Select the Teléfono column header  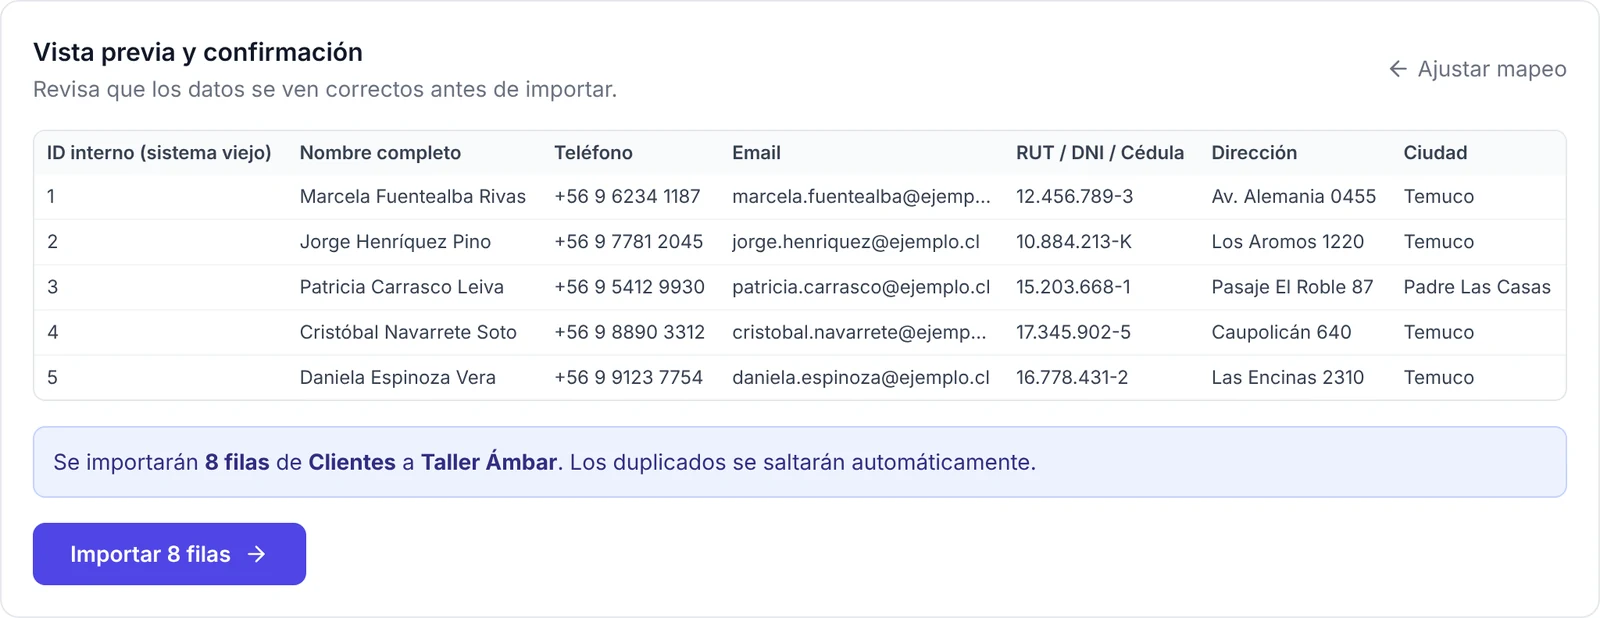point(593,153)
